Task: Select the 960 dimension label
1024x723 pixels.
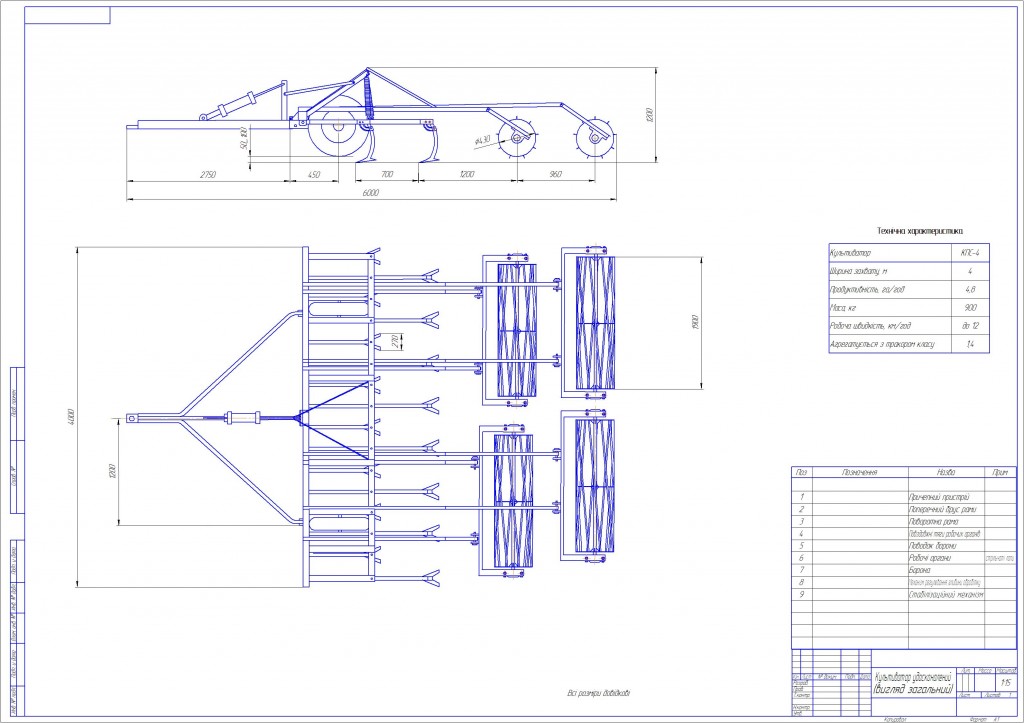Action: (556, 174)
